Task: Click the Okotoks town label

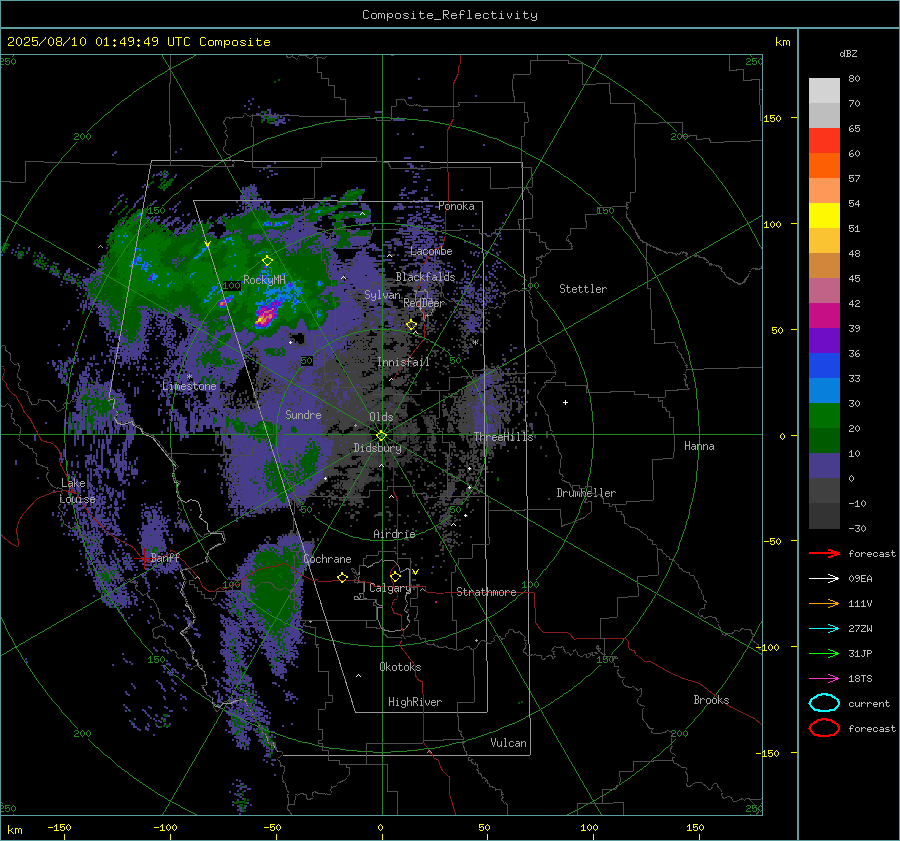Action: tap(400, 667)
